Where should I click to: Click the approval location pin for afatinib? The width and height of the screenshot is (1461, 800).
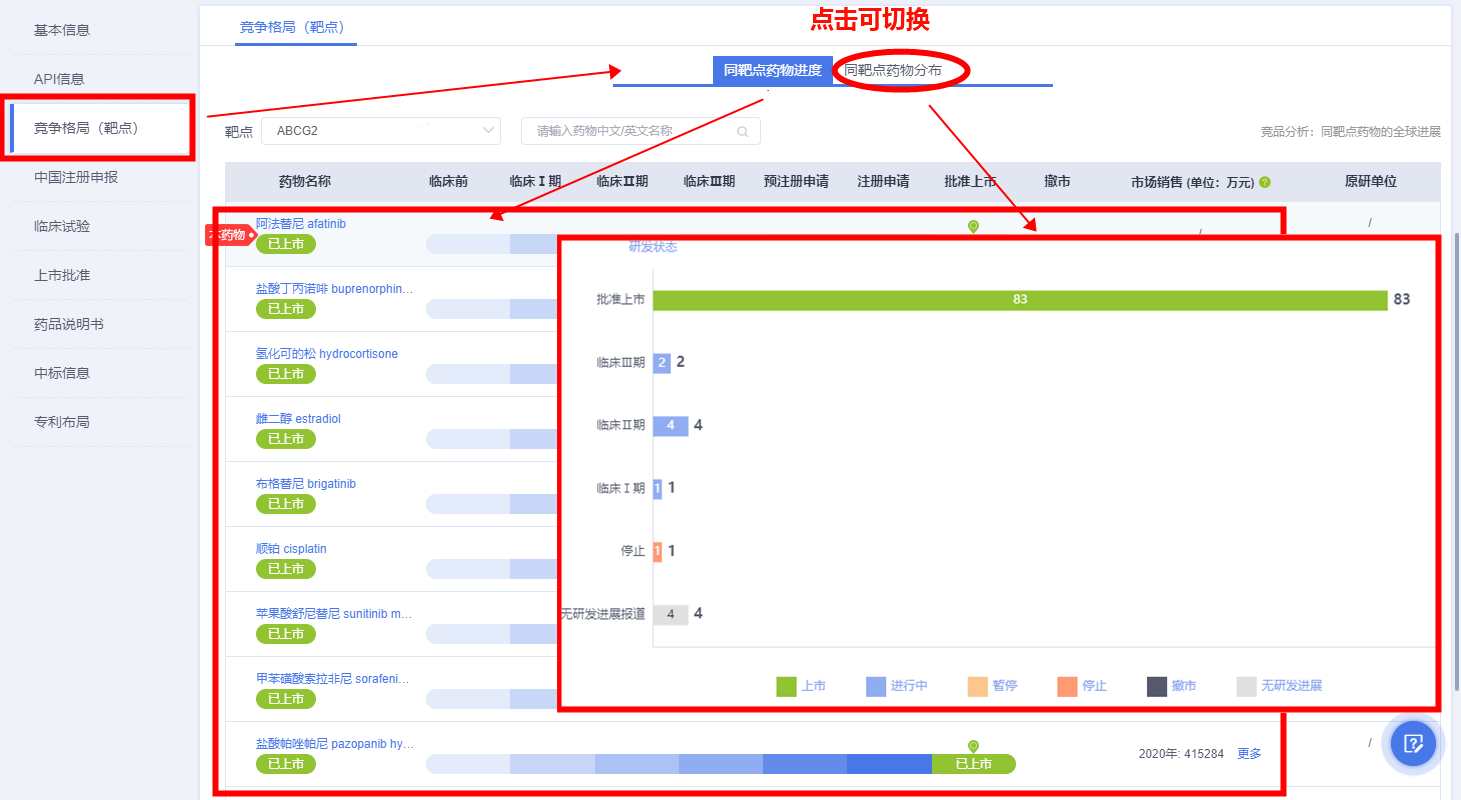pyautogui.click(x=973, y=226)
